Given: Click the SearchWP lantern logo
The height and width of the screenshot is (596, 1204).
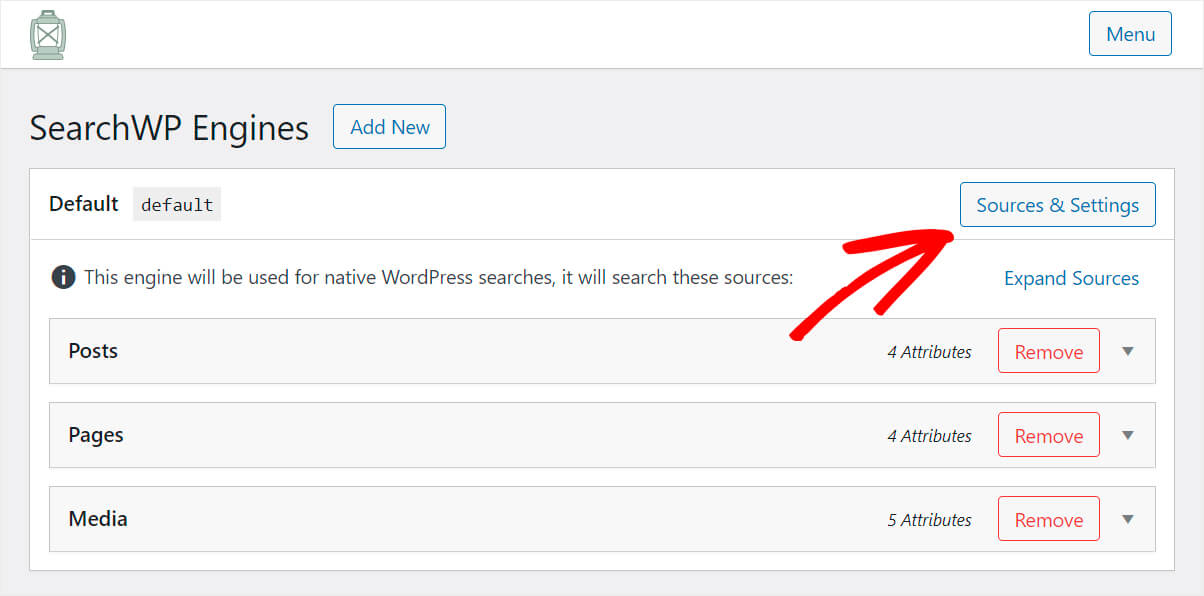Looking at the screenshot, I should pyautogui.click(x=48, y=35).
